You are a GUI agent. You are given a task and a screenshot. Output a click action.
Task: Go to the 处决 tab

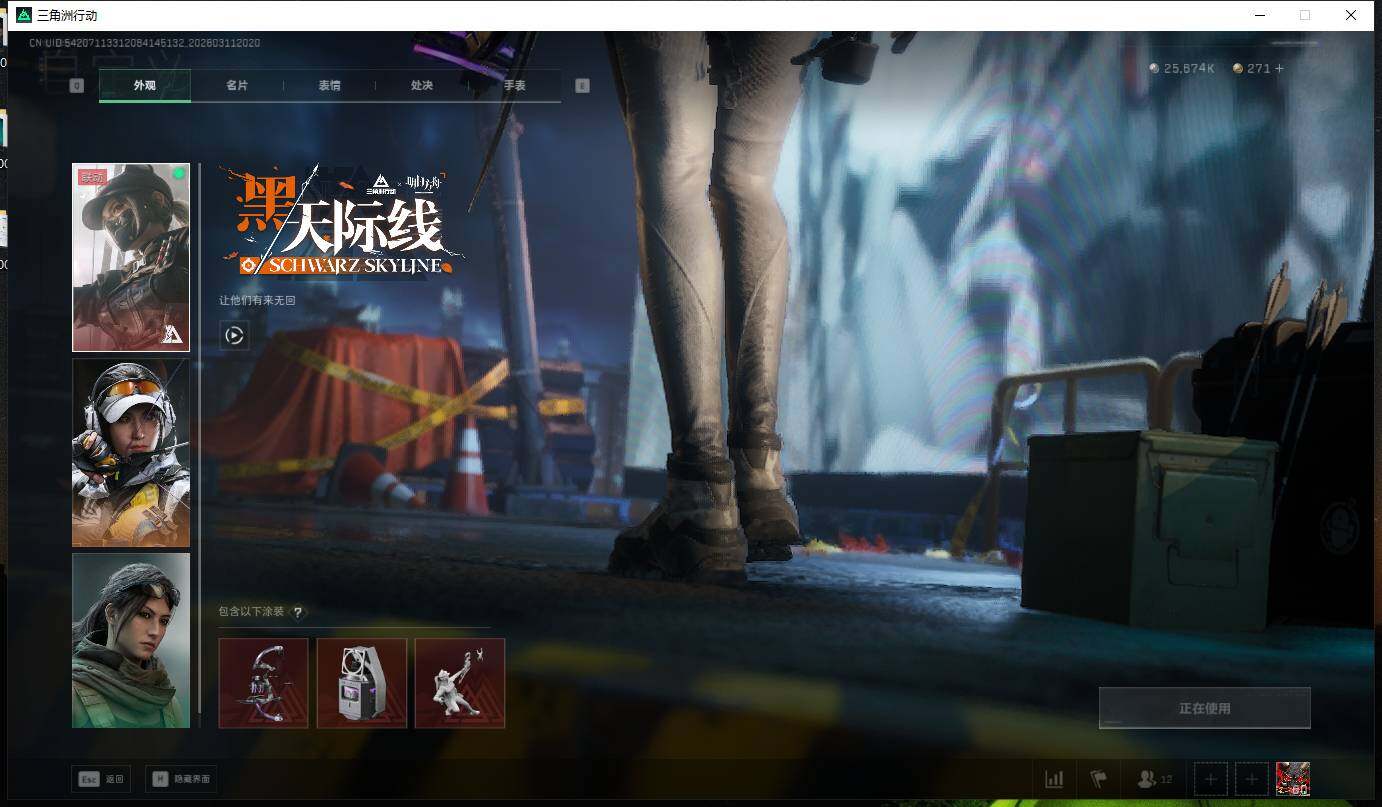click(422, 86)
